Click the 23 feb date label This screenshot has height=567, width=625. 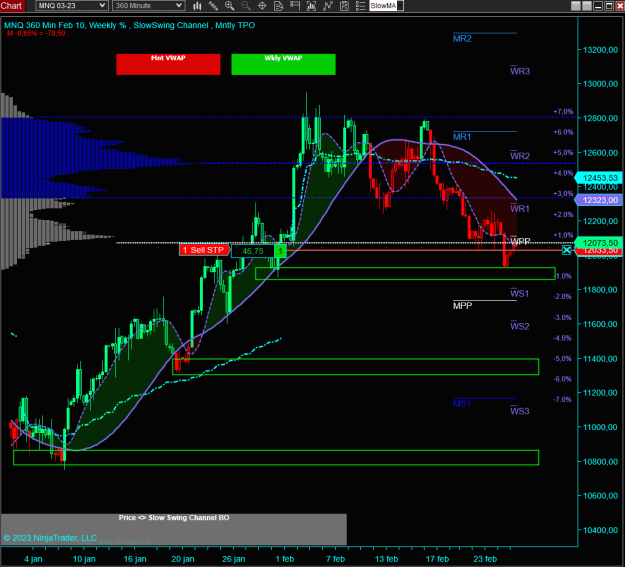coord(485,559)
